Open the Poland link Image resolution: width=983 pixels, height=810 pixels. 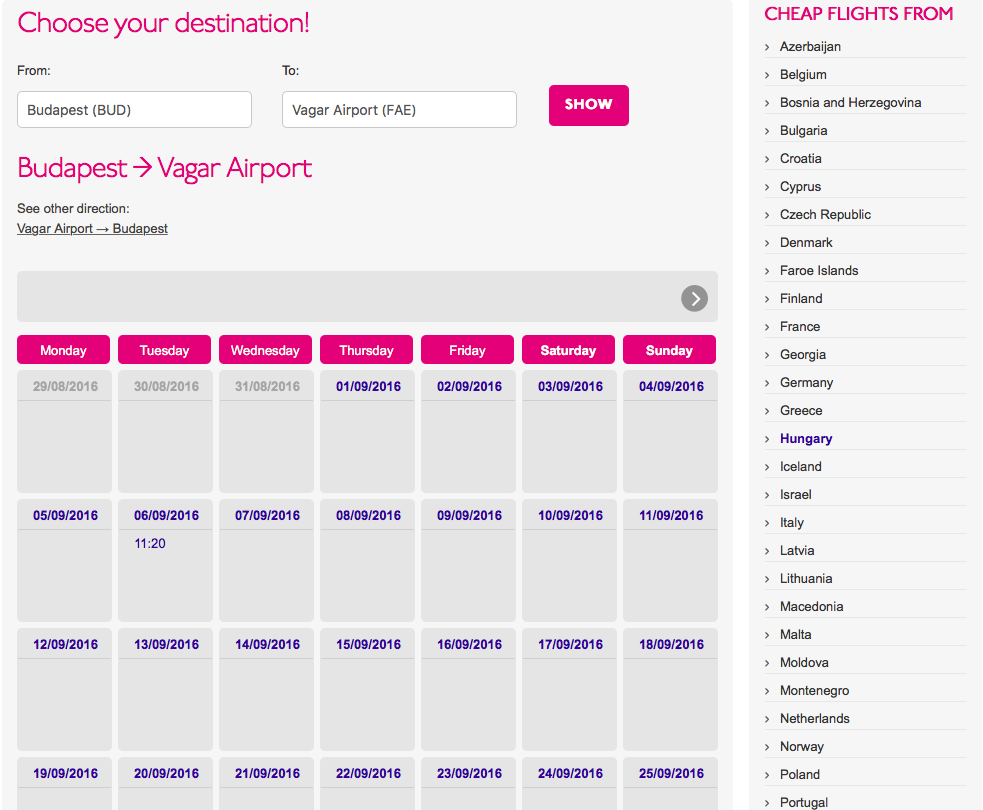(x=799, y=775)
